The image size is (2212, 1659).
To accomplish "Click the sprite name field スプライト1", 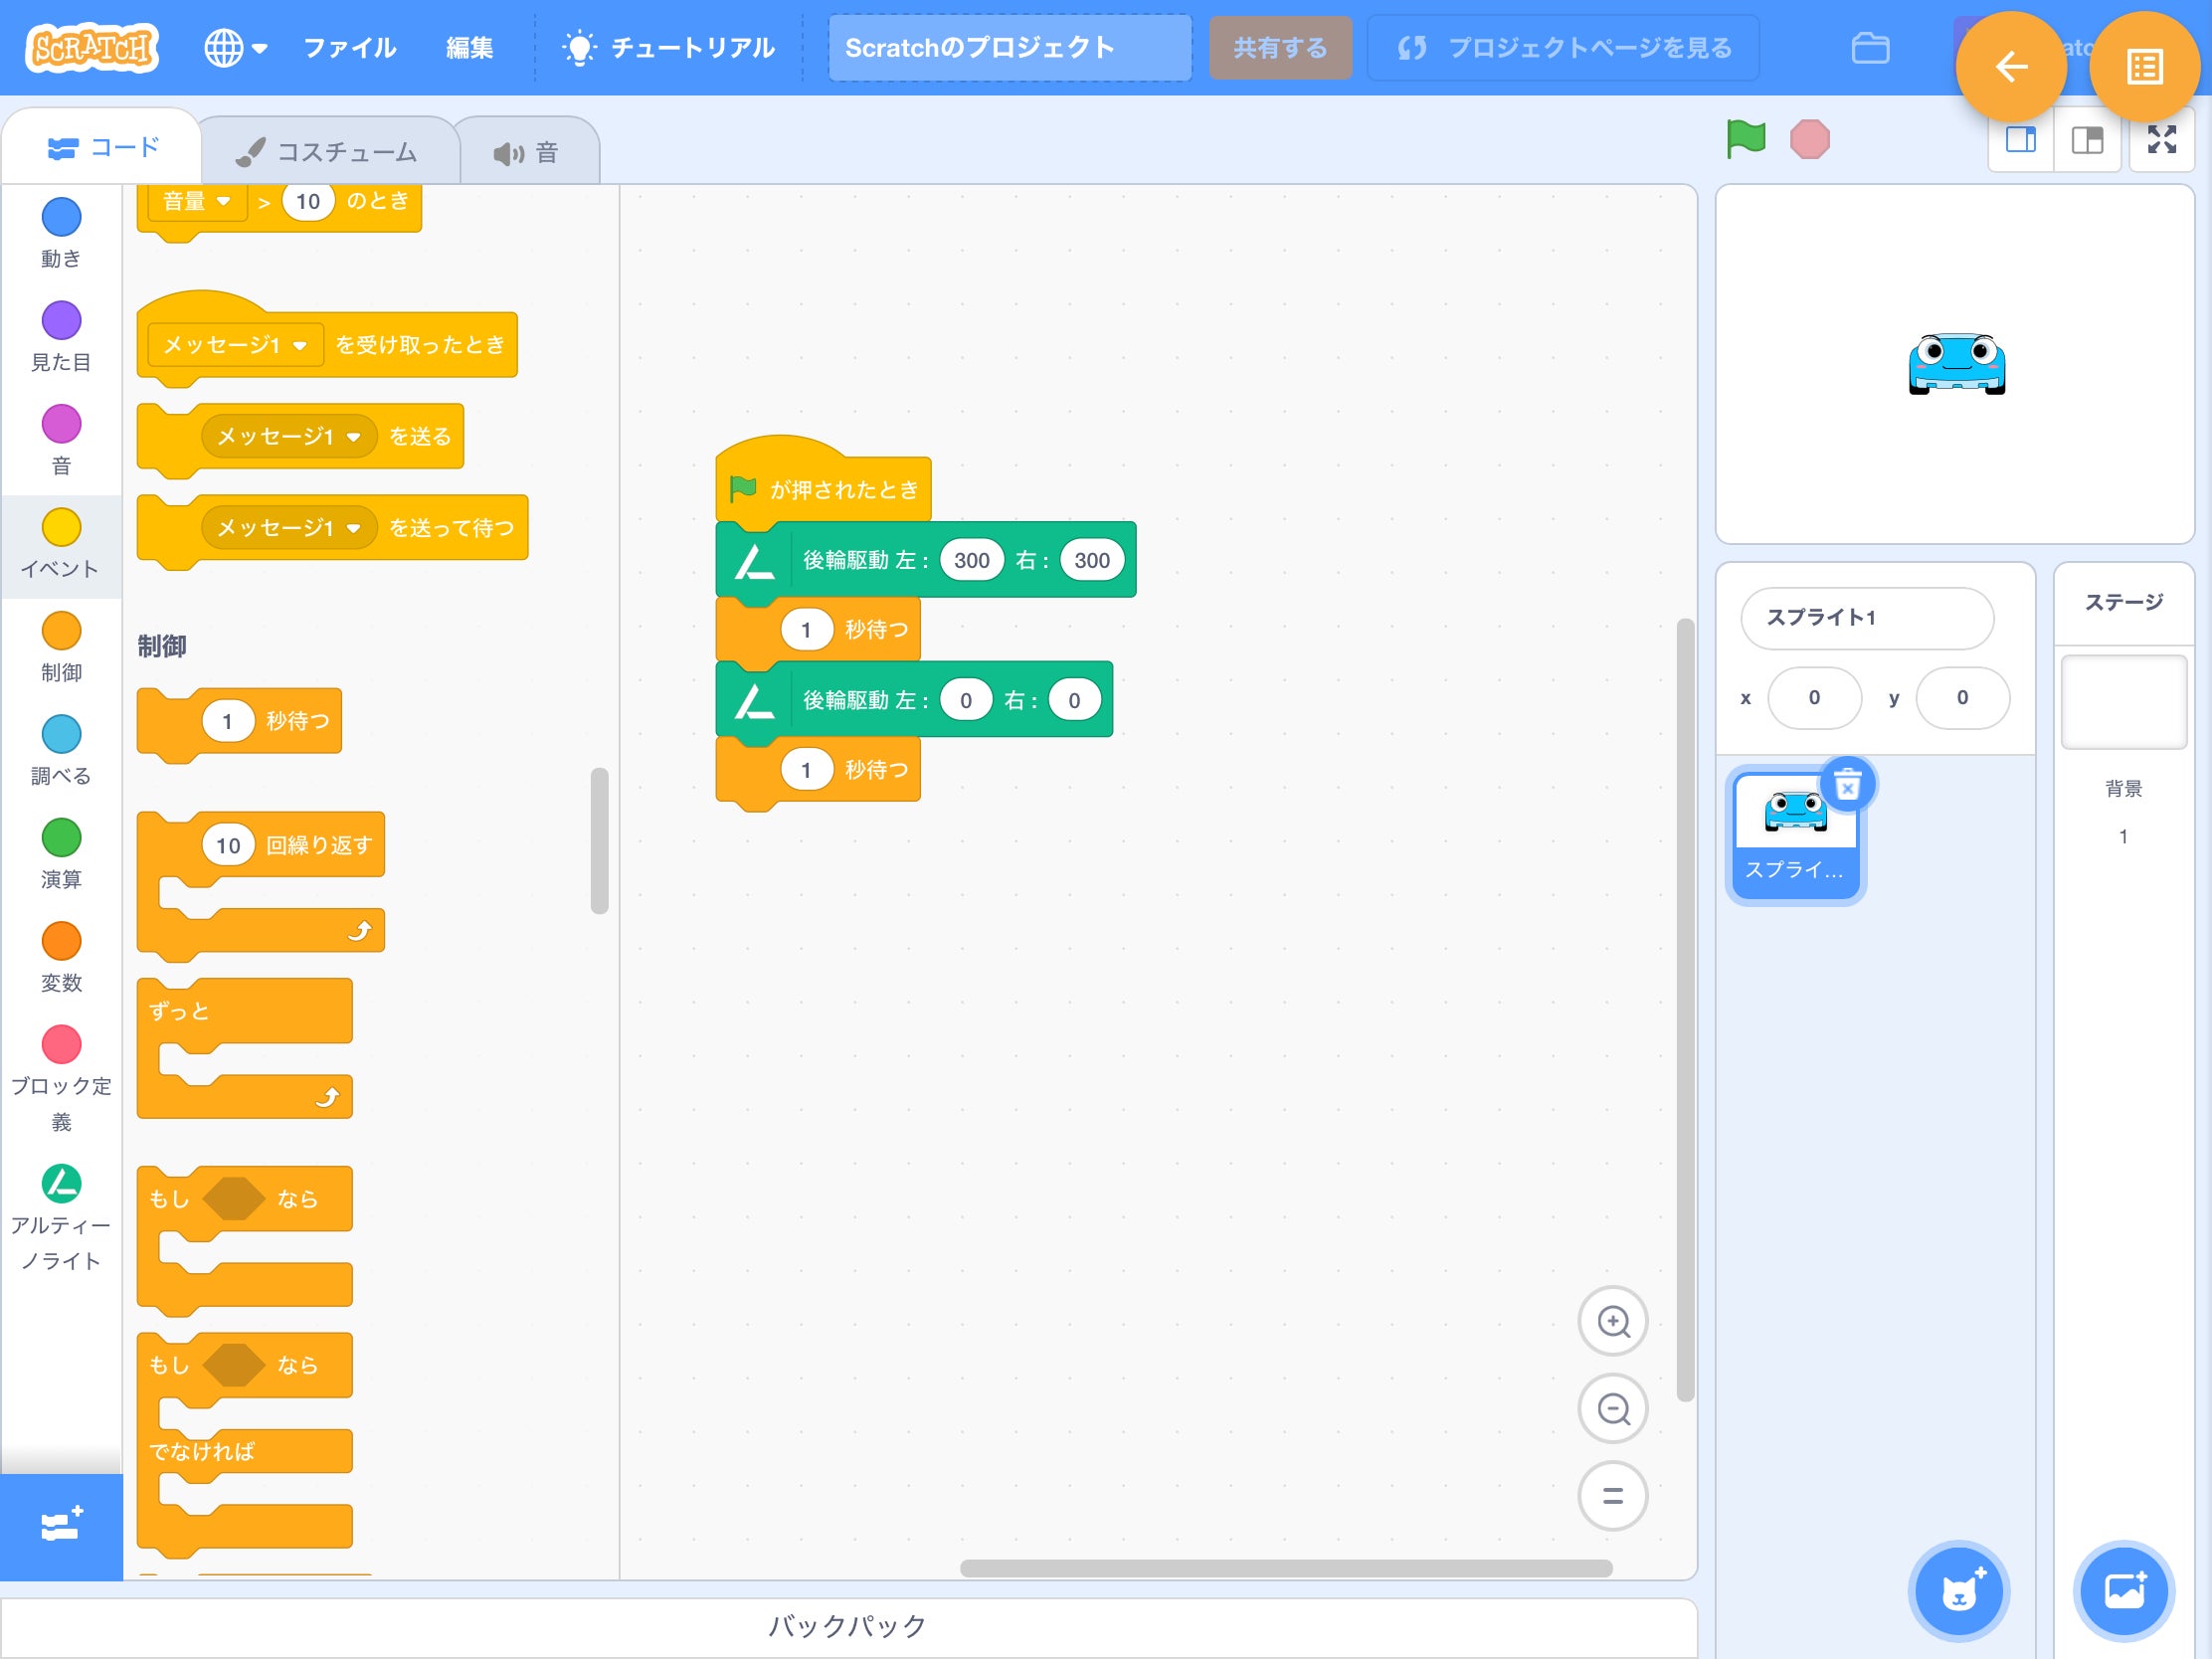I will [x=1866, y=617].
